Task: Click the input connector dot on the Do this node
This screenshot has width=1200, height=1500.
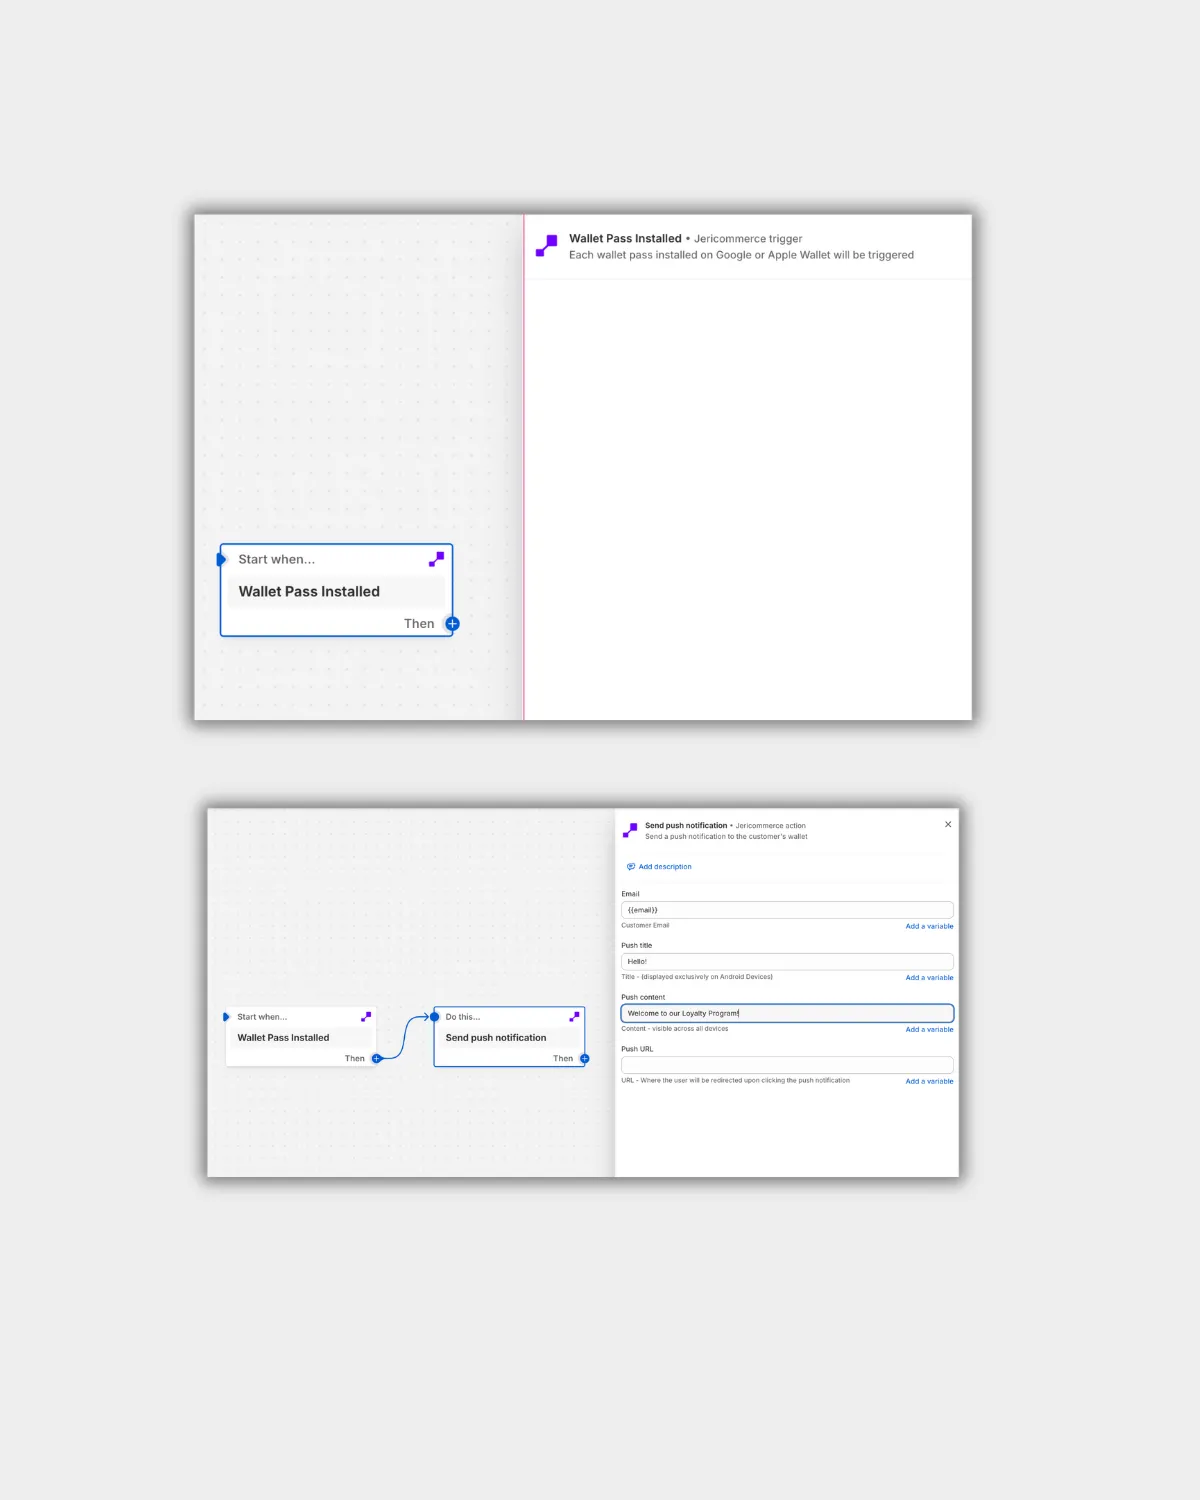Action: coord(435,1017)
